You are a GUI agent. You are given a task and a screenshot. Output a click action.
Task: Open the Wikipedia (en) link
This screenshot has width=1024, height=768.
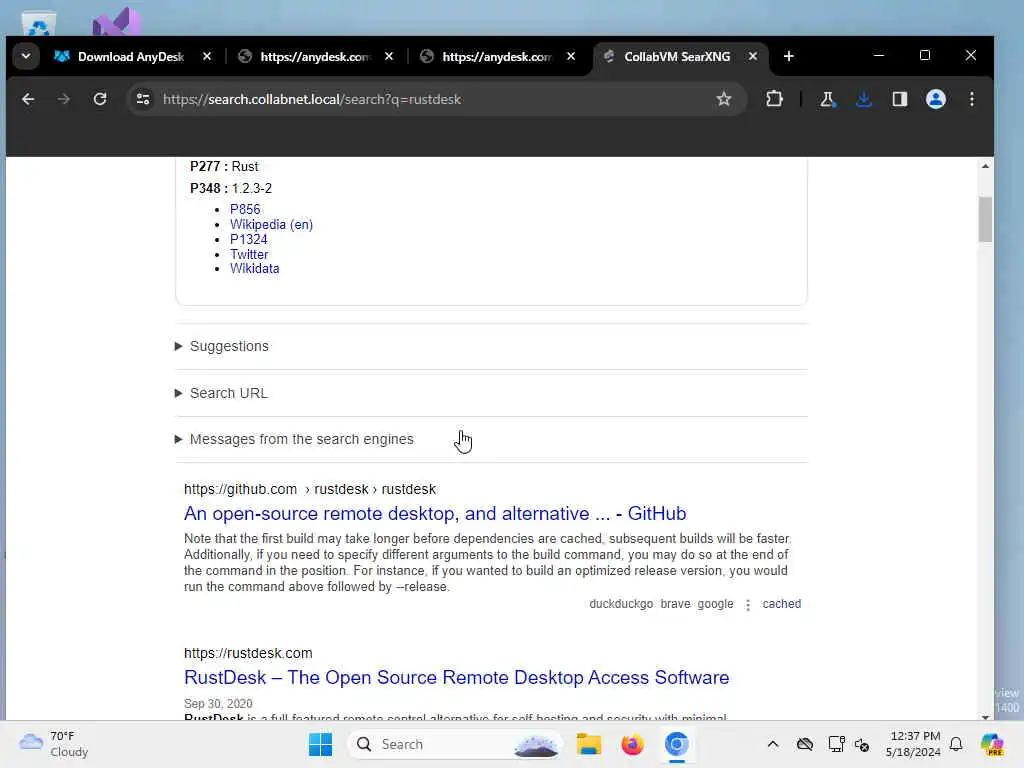271,224
